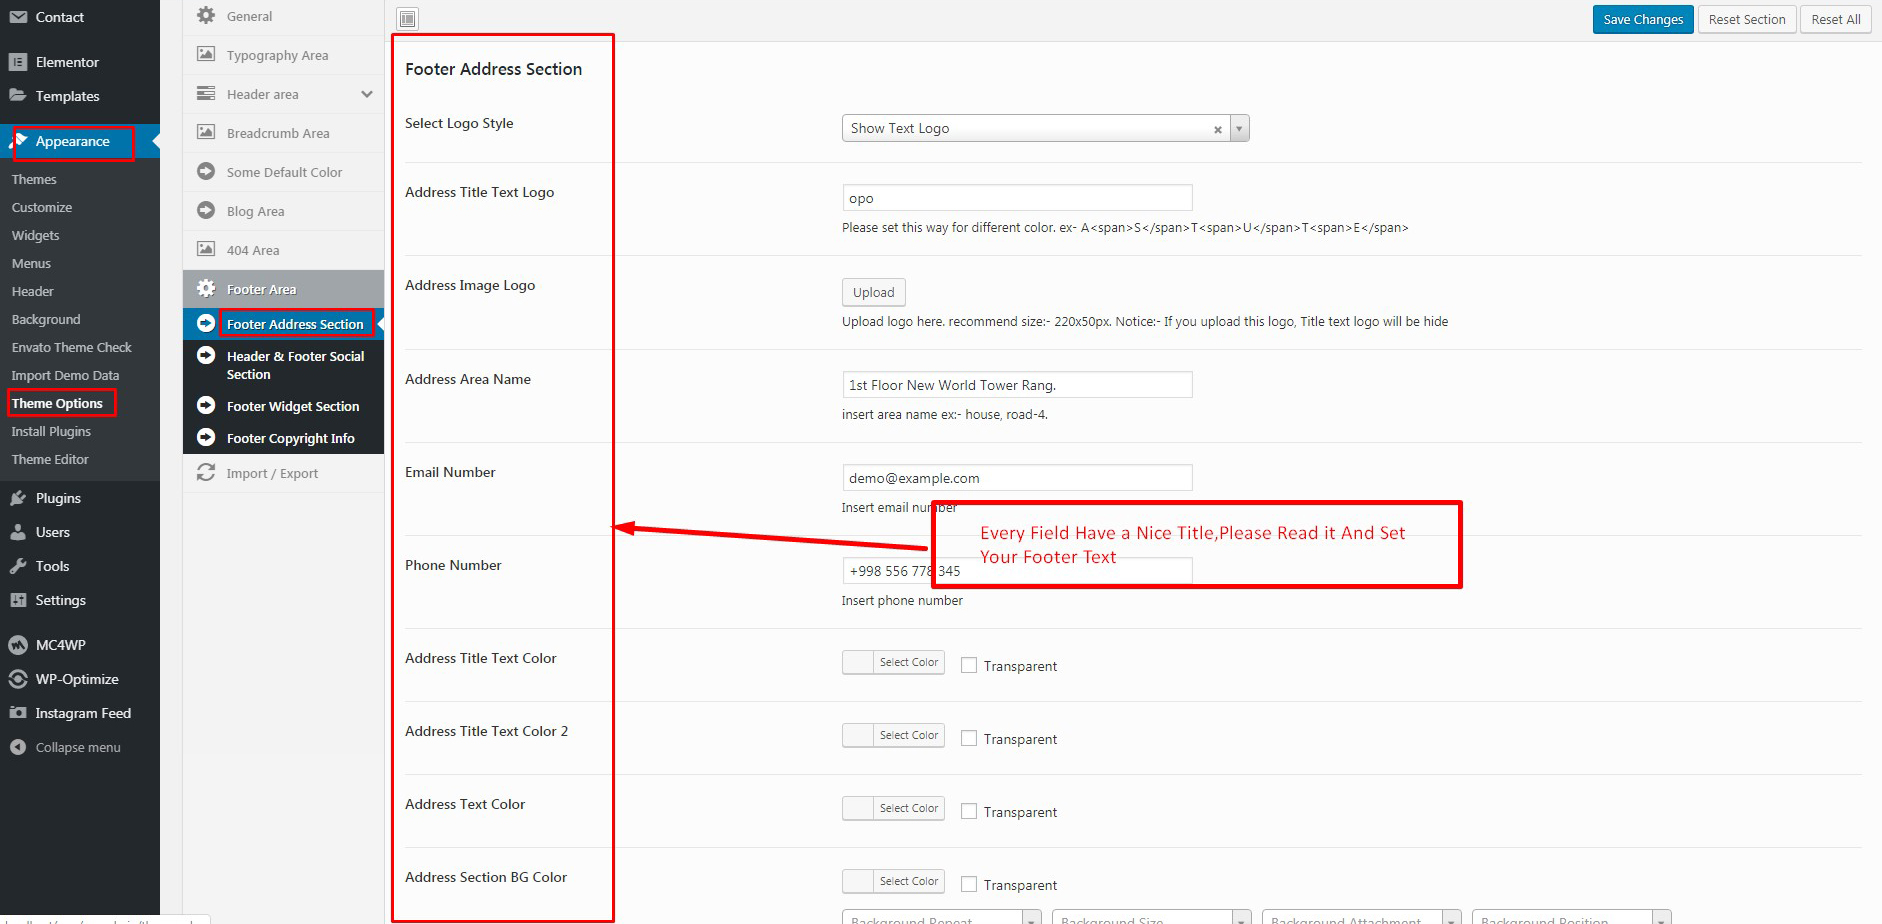Enable Transparent for Address Title Text Color 2

[x=969, y=738]
